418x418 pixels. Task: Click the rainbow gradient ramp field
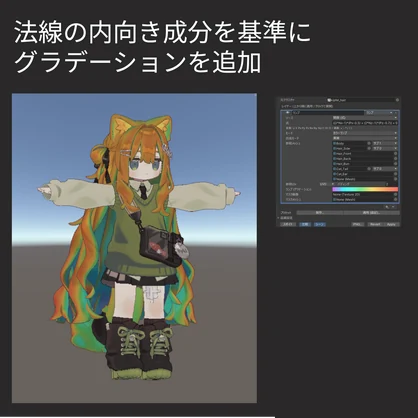coord(365,189)
